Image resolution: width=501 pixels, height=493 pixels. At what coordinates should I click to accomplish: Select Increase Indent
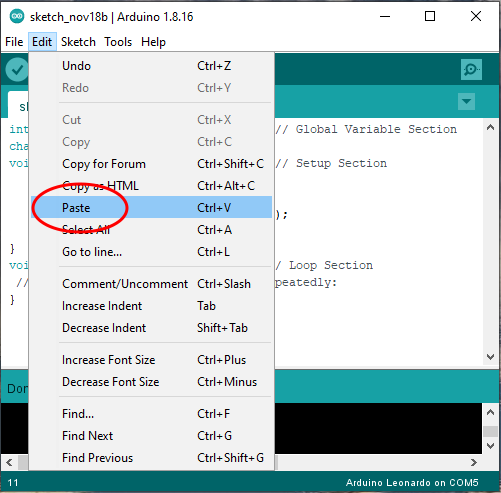click(x=151, y=306)
